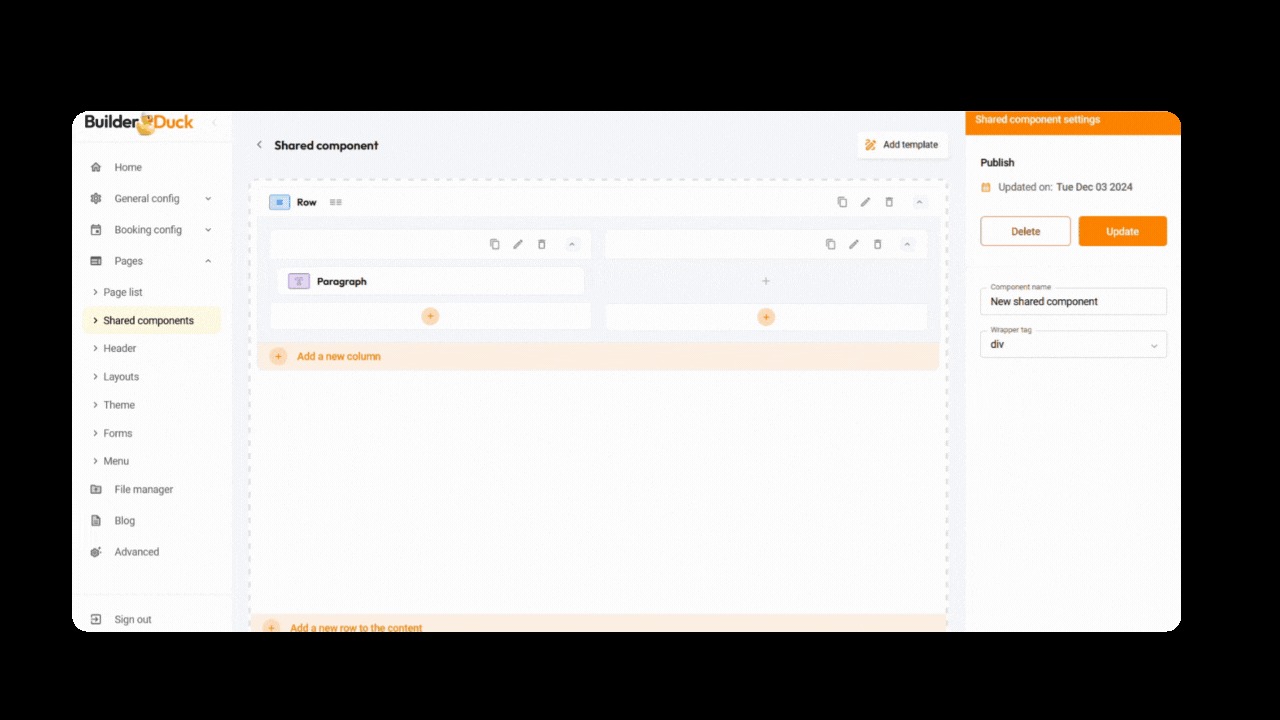Edit the Row with its pencil icon
The height and width of the screenshot is (720, 1280).
coord(866,202)
